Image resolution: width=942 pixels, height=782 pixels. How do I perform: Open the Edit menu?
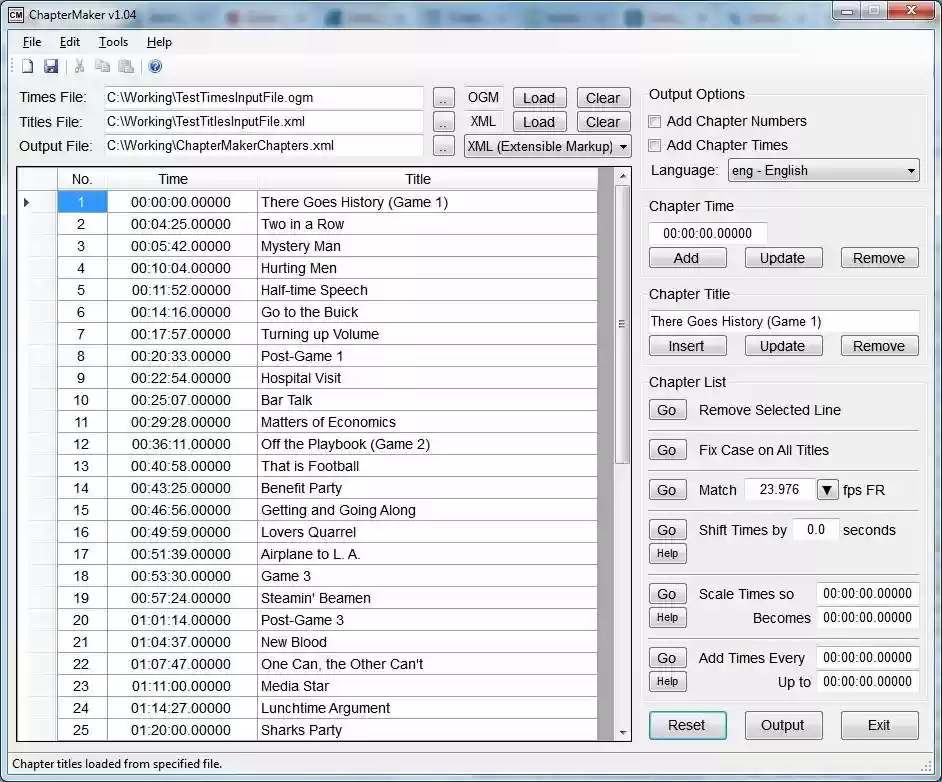pyautogui.click(x=69, y=42)
